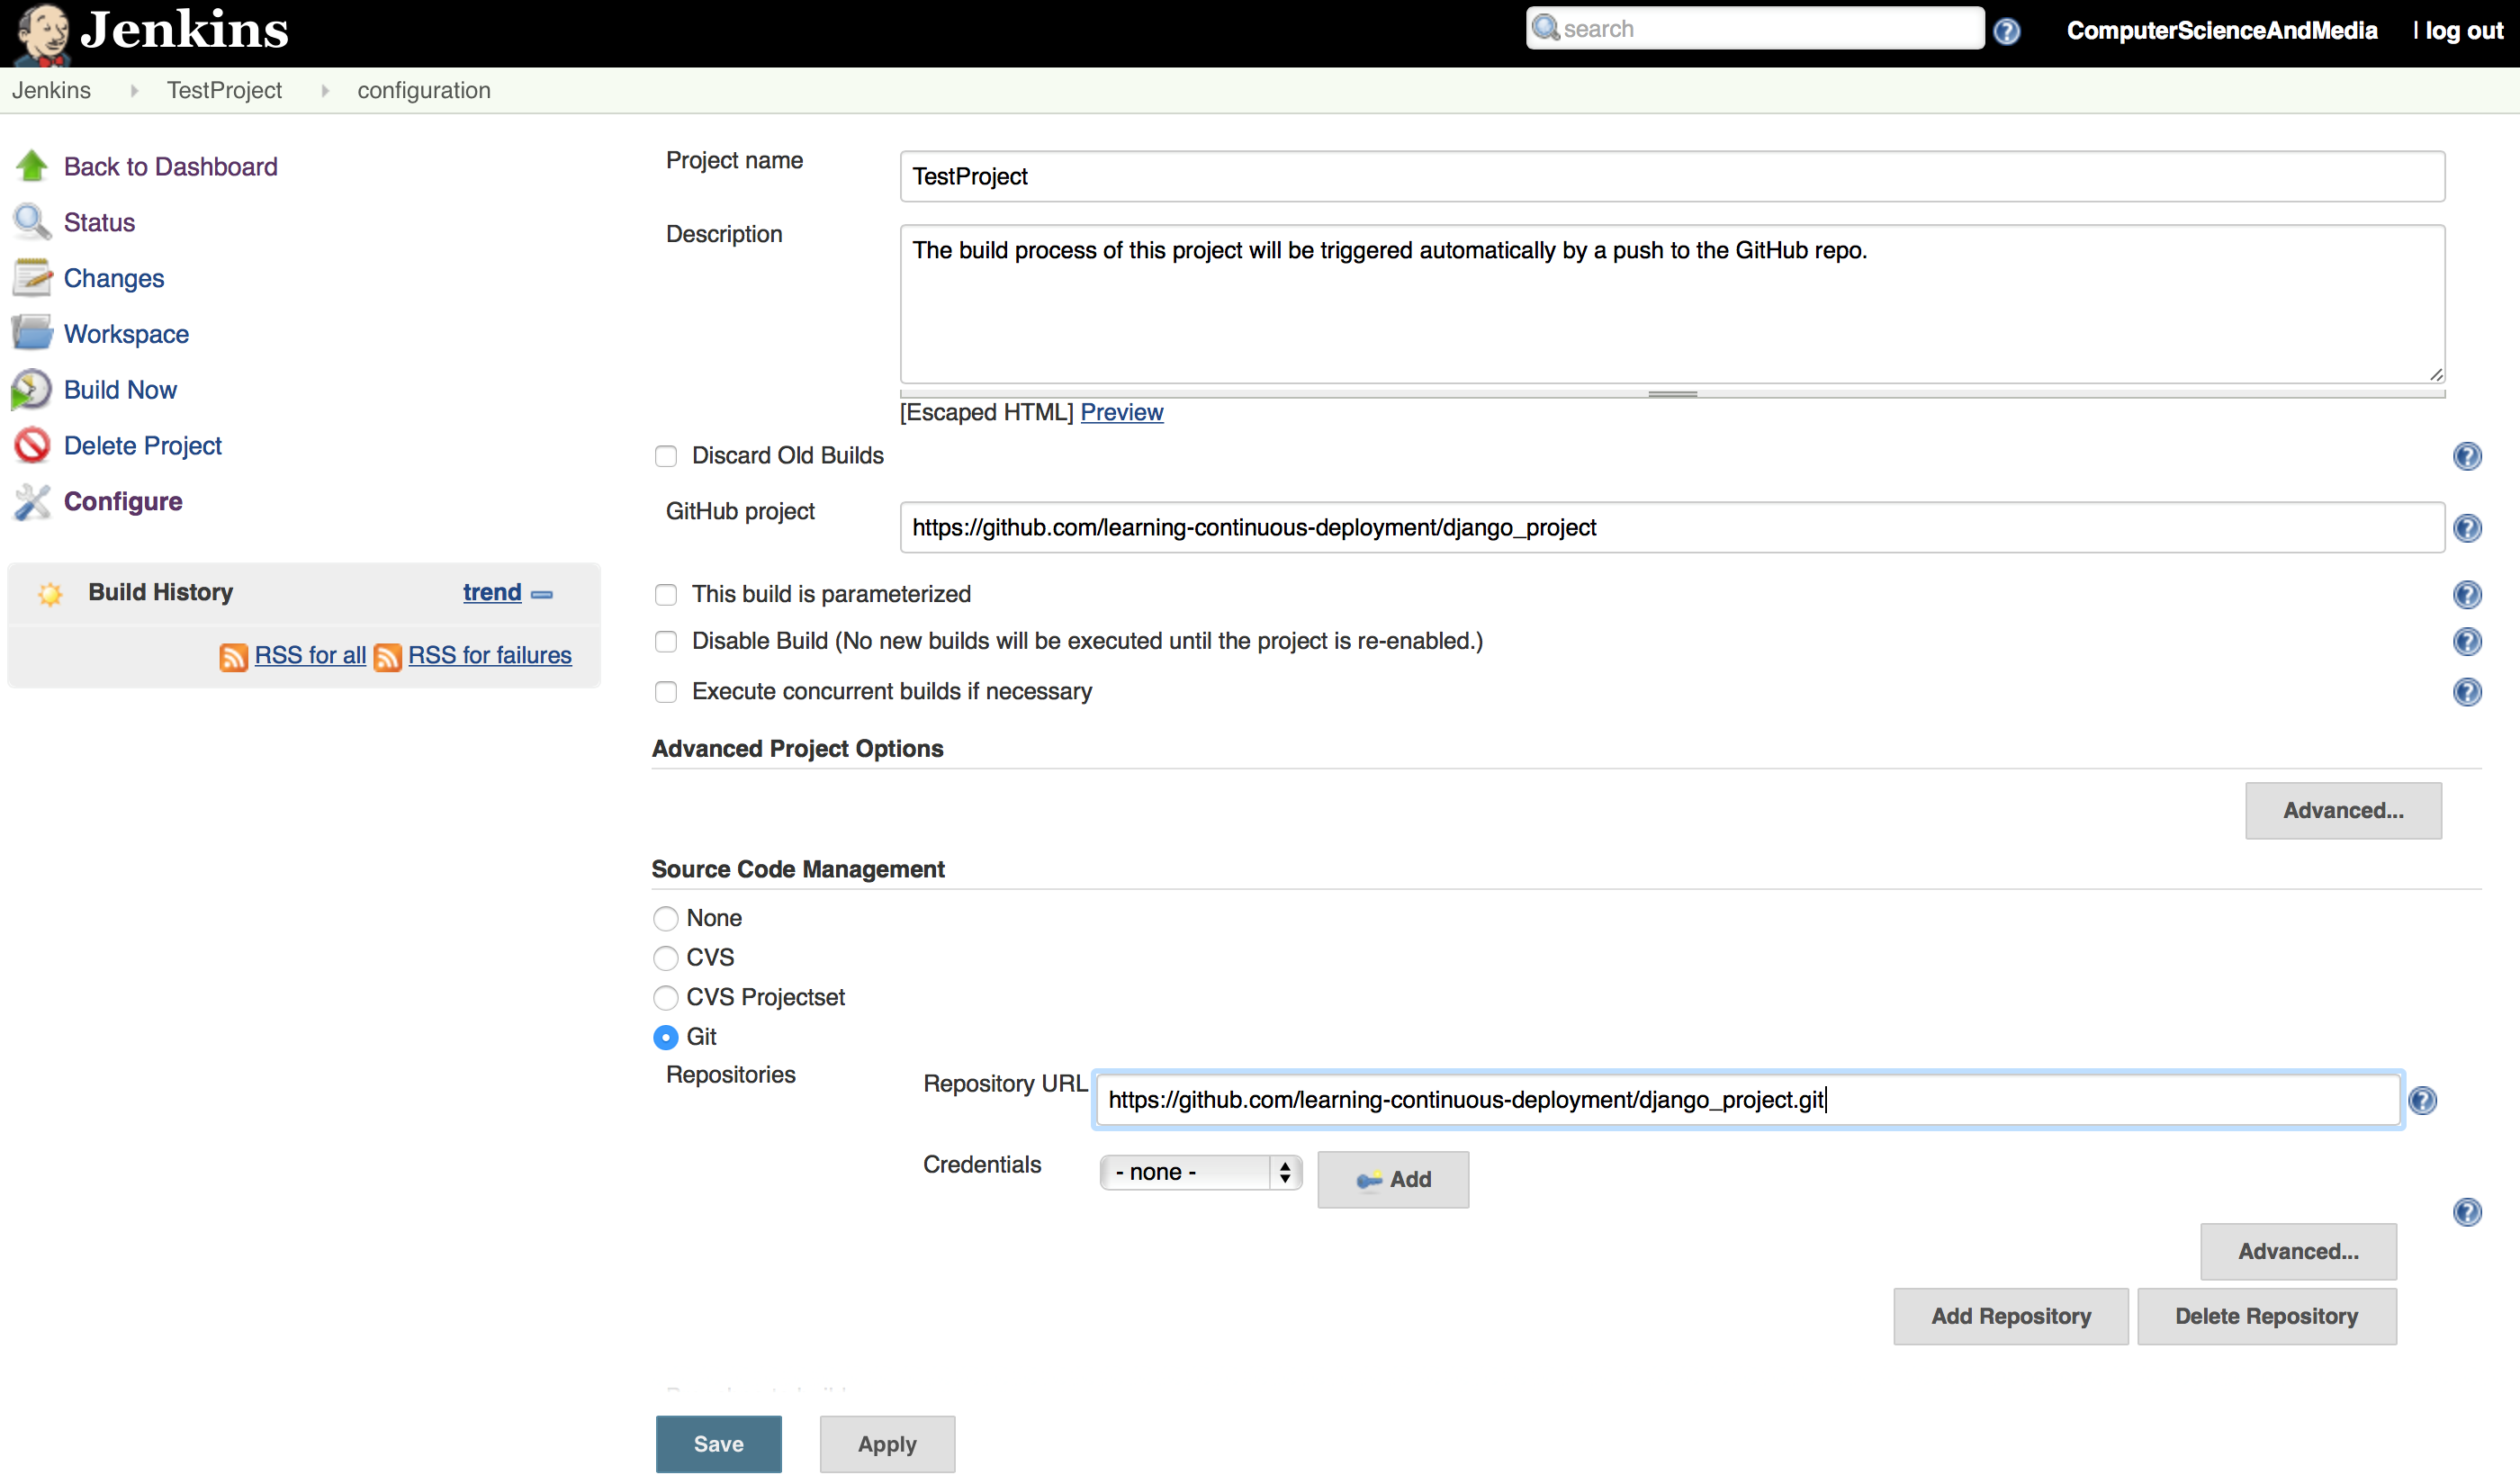Select None radio button for SCM
Image resolution: width=2520 pixels, height=1475 pixels.
tap(664, 917)
